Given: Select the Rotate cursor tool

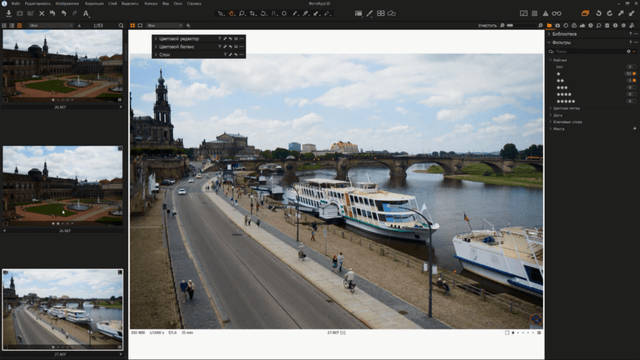Looking at the screenshot, I should [263, 13].
